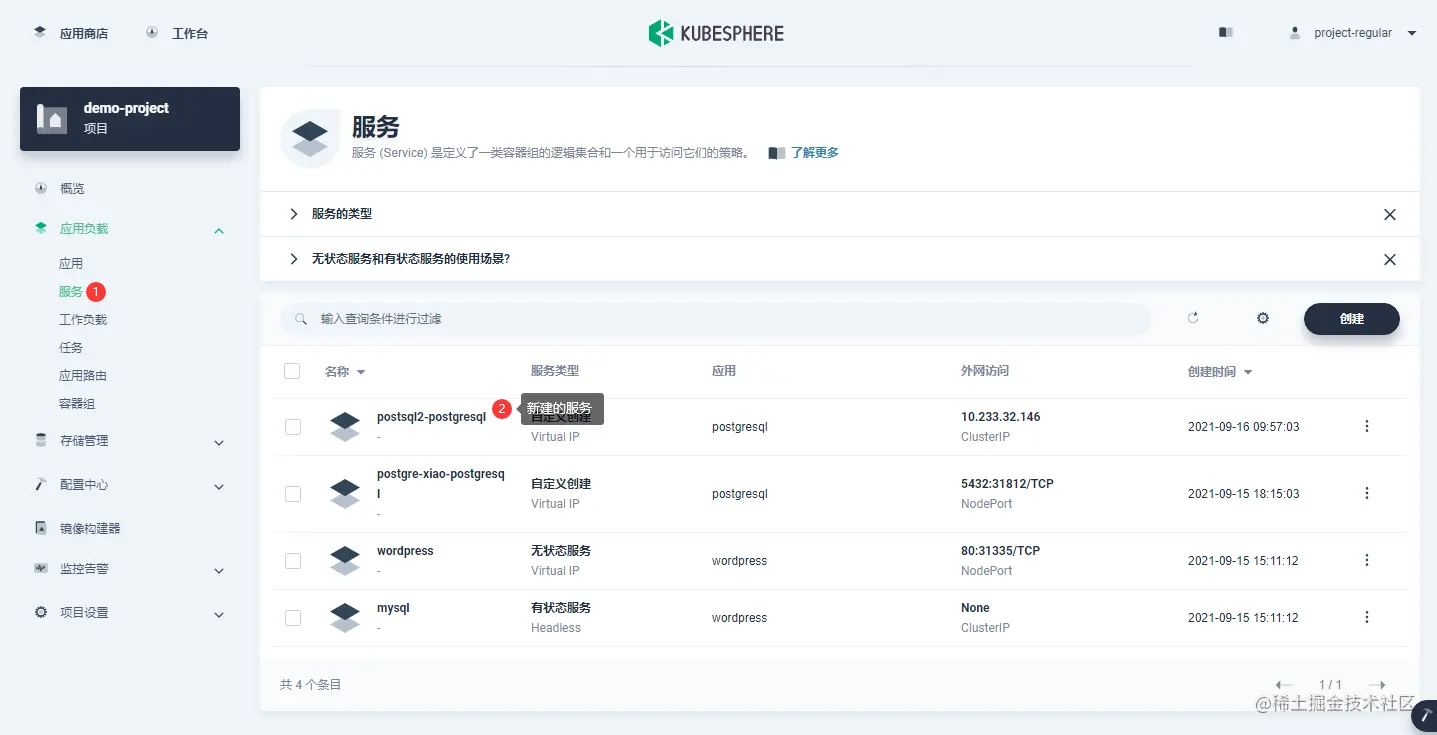Screen dimensions: 1437x735
Task: Open 镜像构建器 in the sidebar
Action: 90,528
